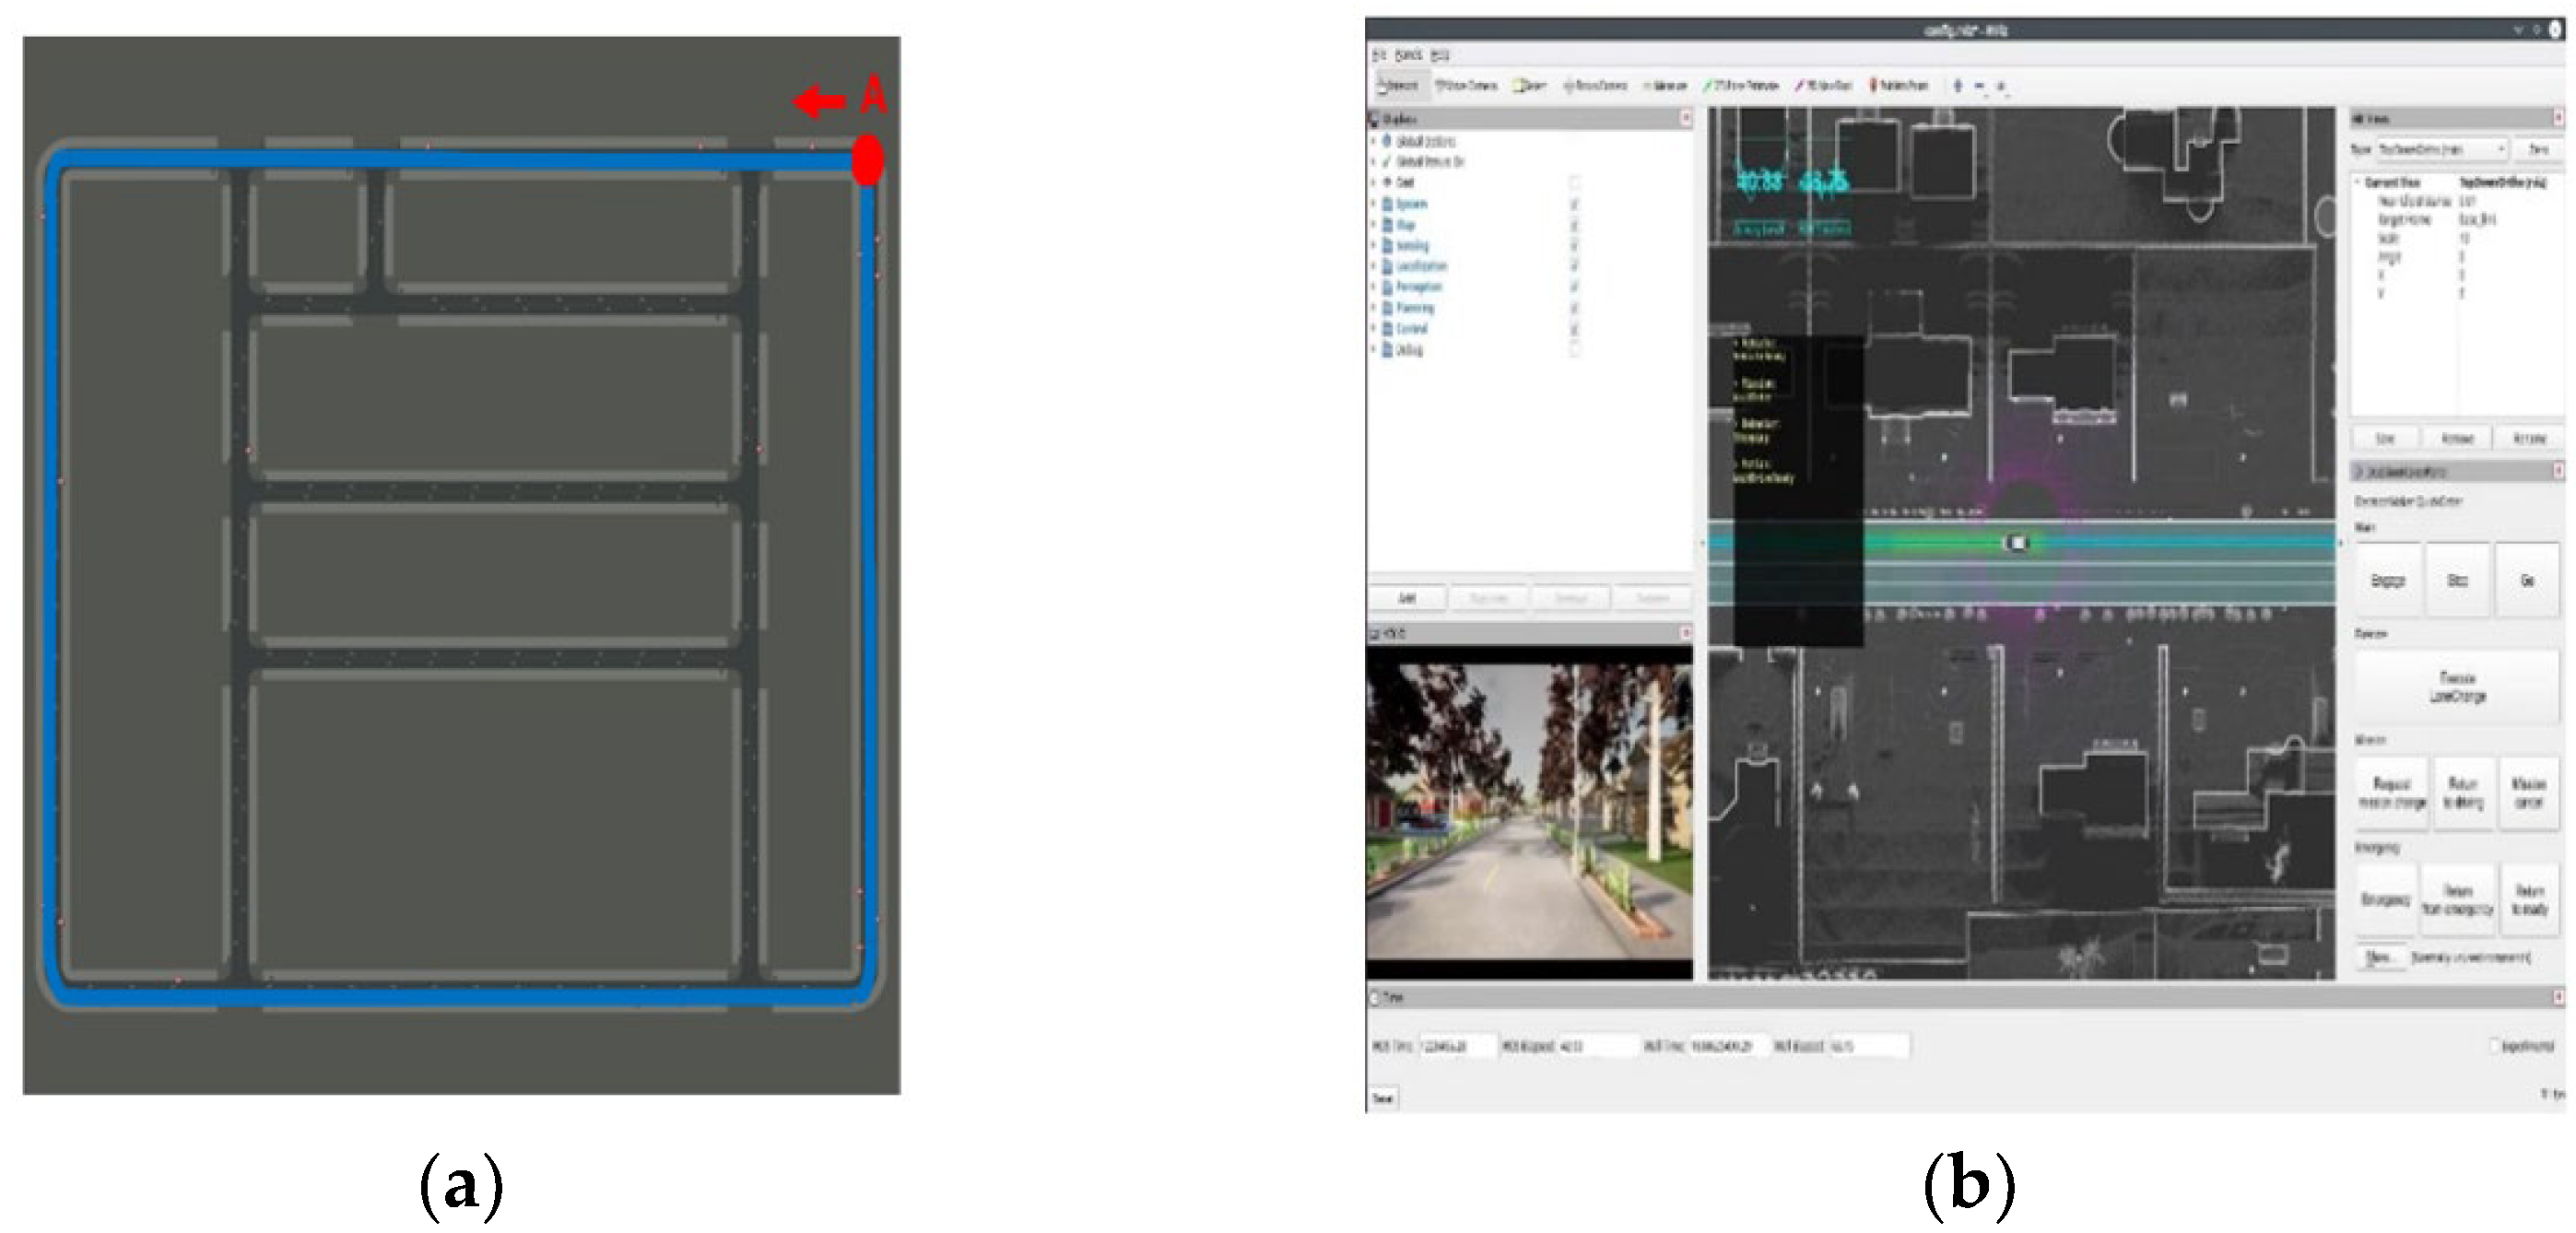
Task: Open the File menu
Action: 1379,55
